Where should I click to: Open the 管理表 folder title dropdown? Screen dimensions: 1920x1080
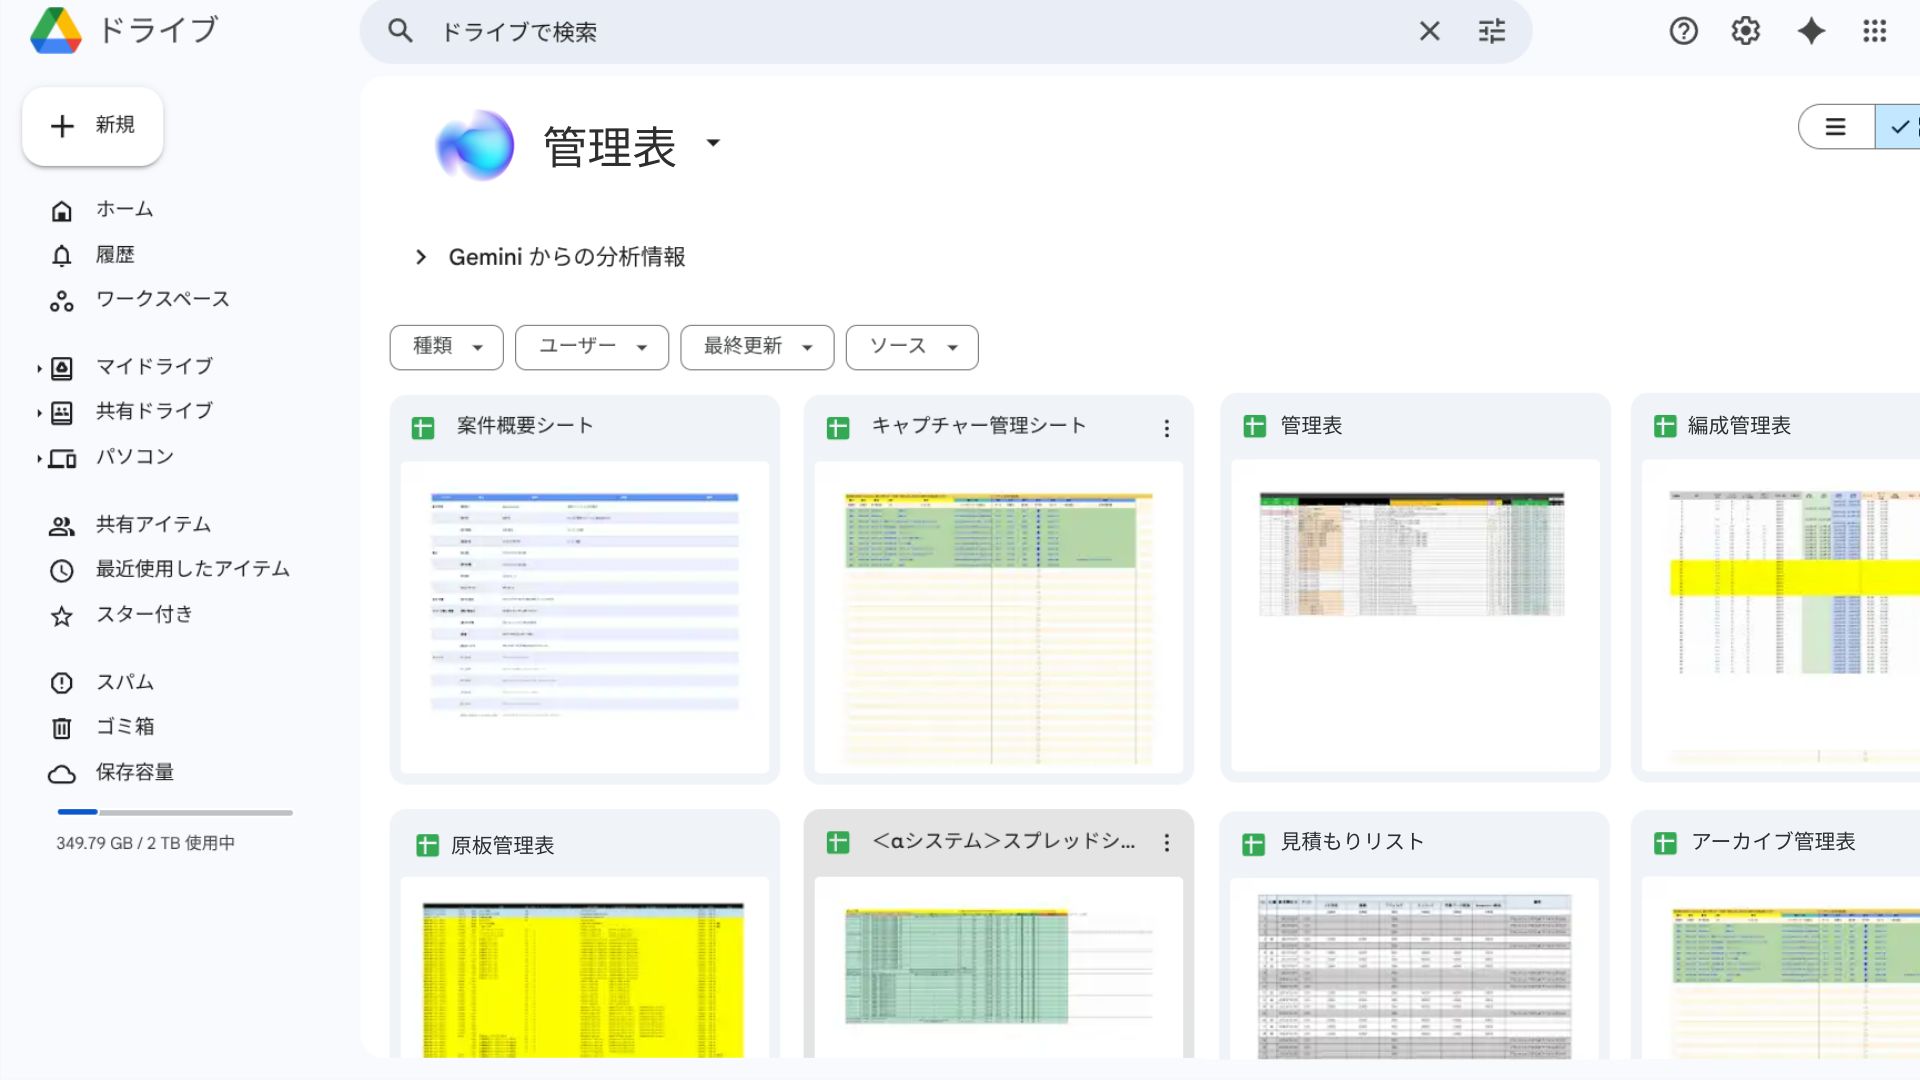(713, 143)
